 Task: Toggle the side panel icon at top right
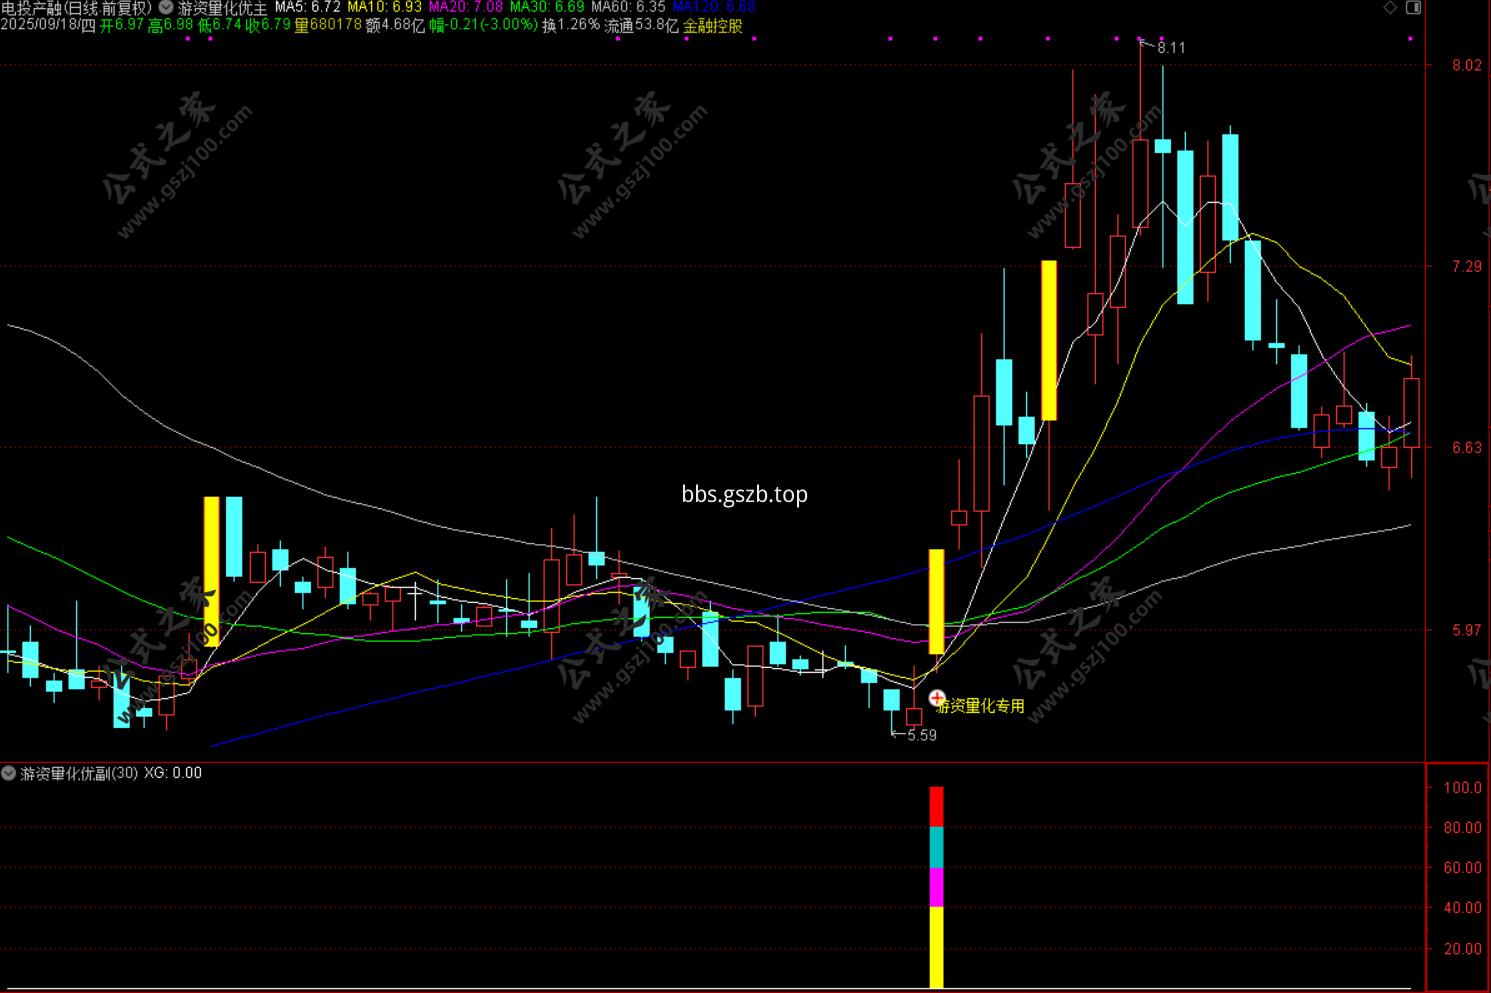coord(1413,8)
